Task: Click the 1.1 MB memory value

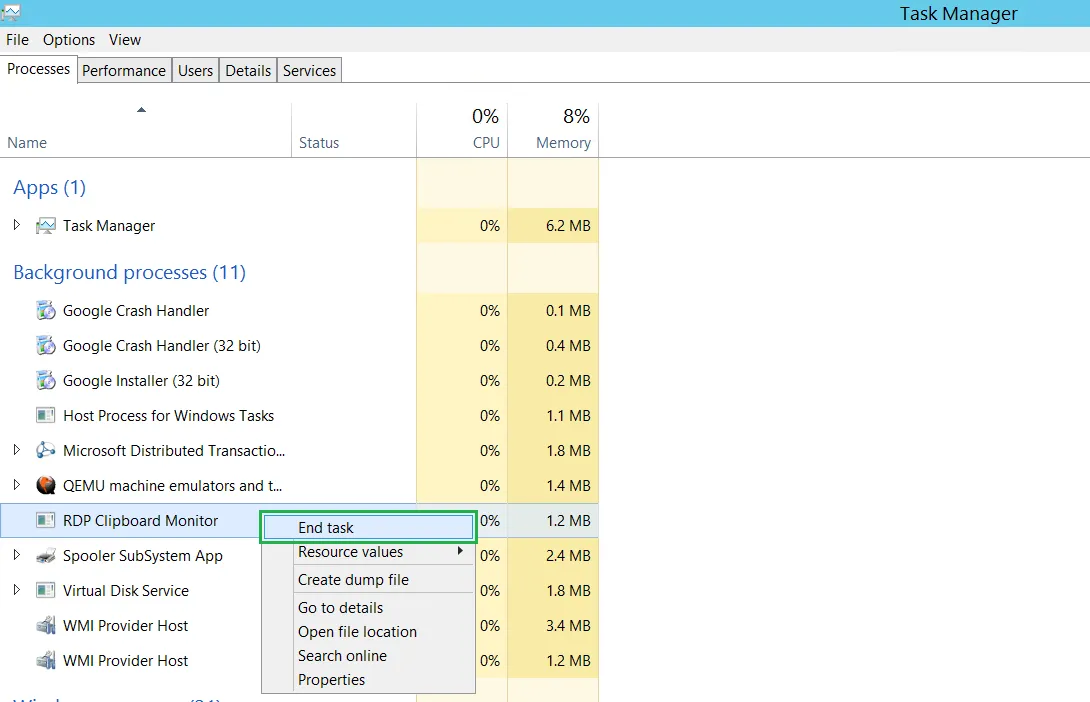Action: coord(568,416)
